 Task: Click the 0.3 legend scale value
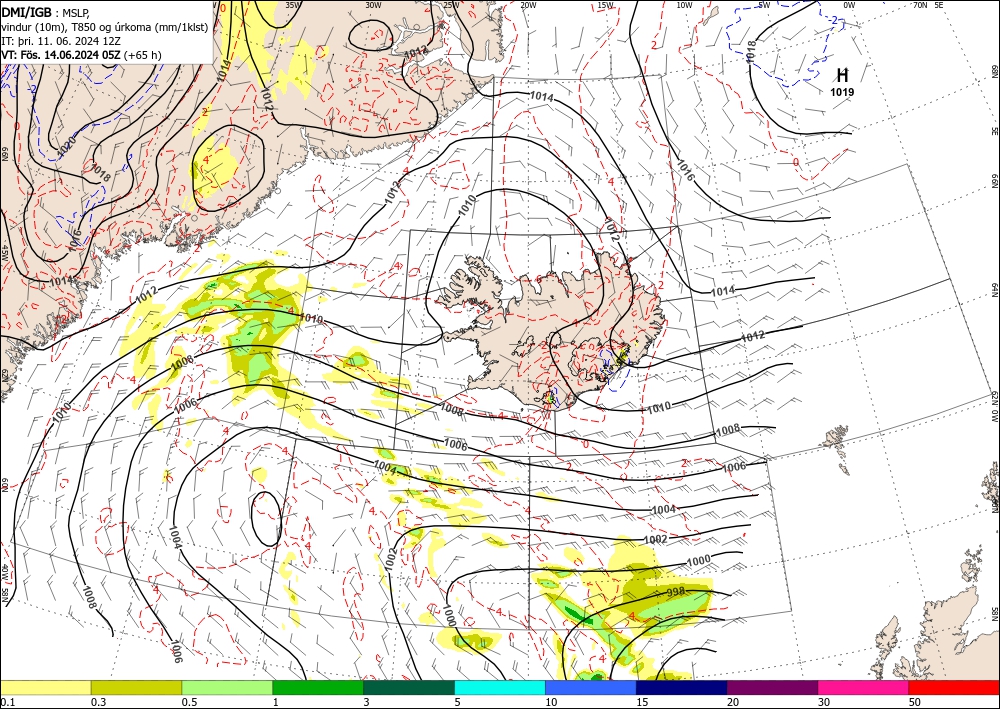pyautogui.click(x=98, y=702)
